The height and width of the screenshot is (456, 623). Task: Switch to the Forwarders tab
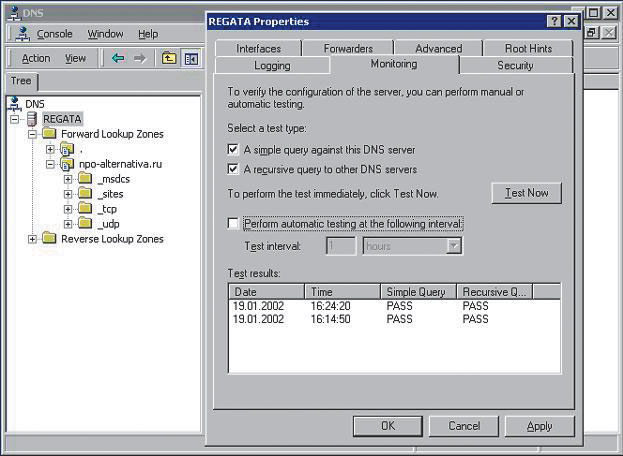[x=348, y=48]
